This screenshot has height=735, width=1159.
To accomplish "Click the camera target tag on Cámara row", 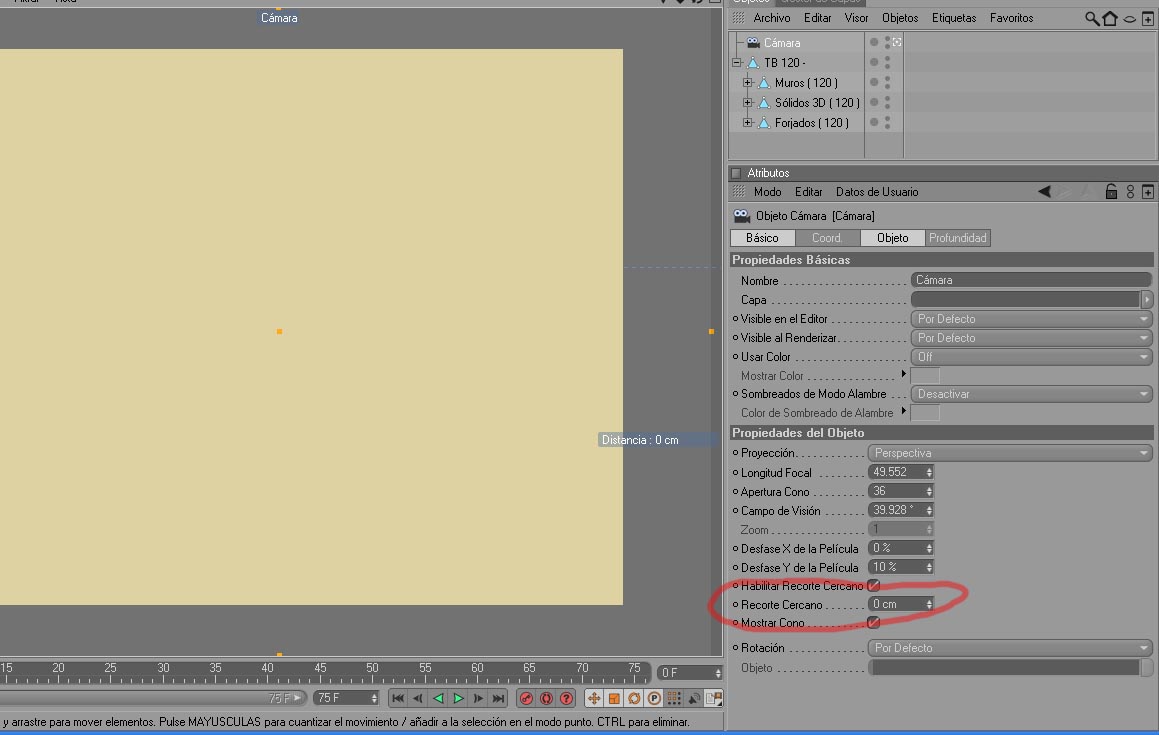I will [897, 43].
